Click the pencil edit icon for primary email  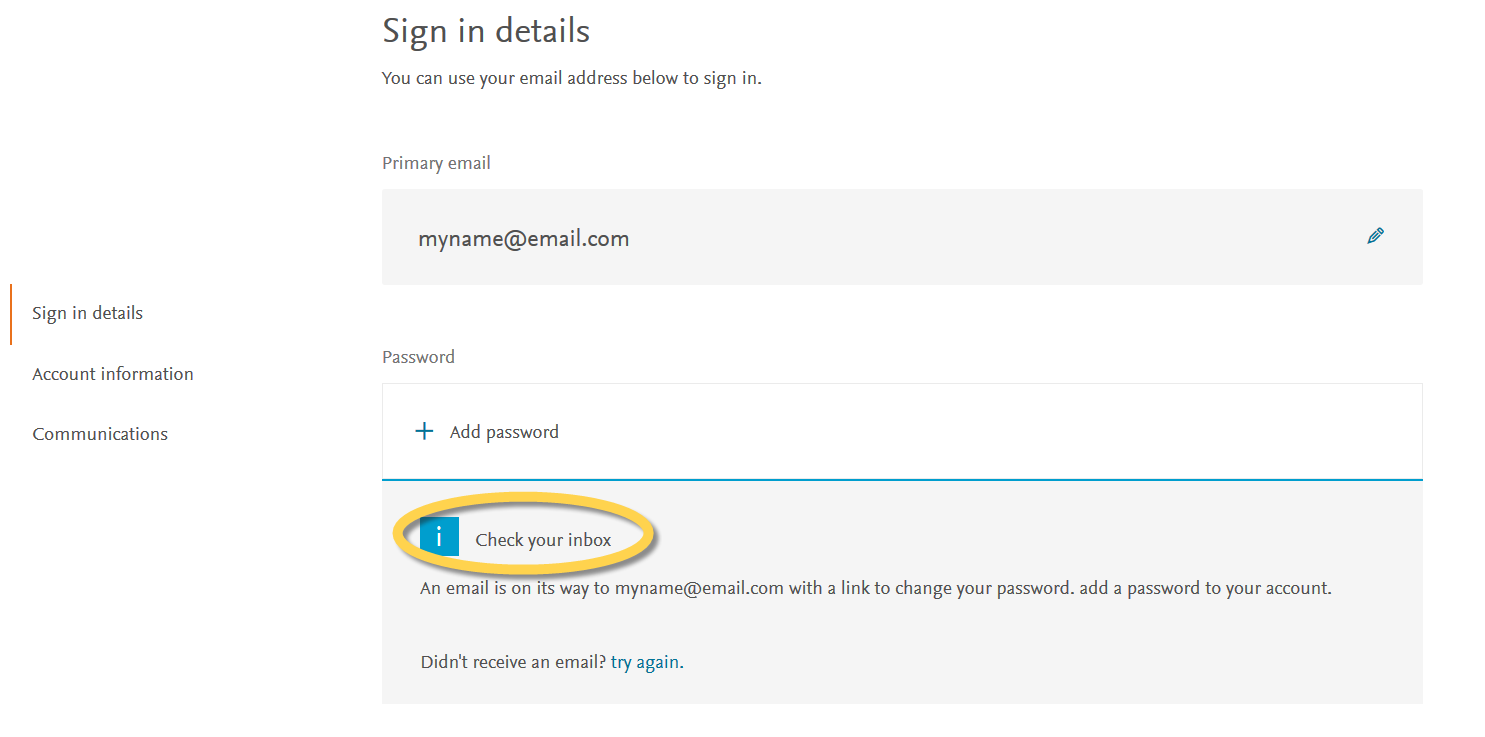(x=1375, y=237)
